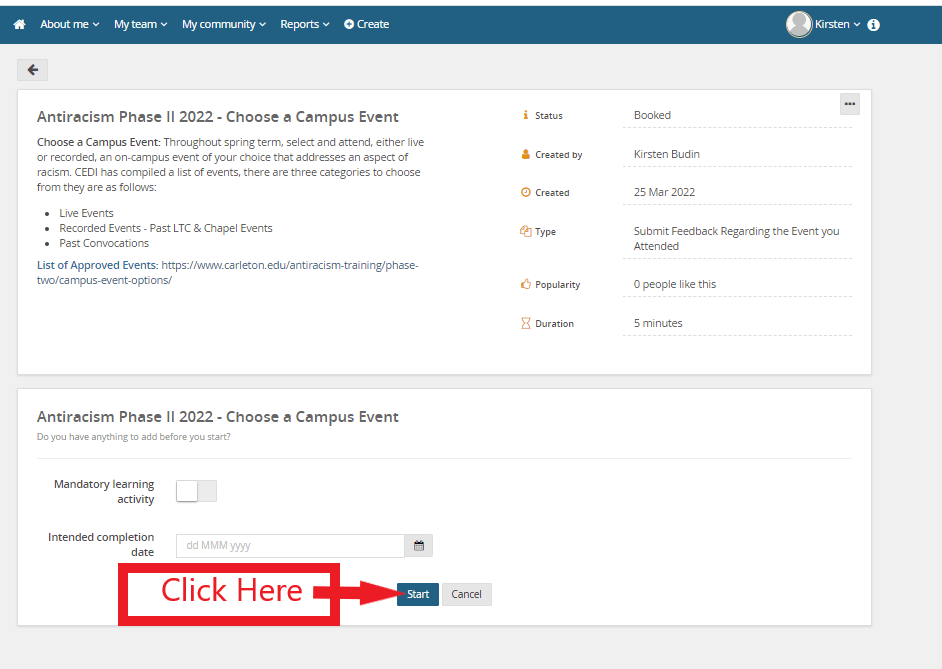The height and width of the screenshot is (669, 942).
Task: Expand the Reports menu
Action: (x=305, y=25)
